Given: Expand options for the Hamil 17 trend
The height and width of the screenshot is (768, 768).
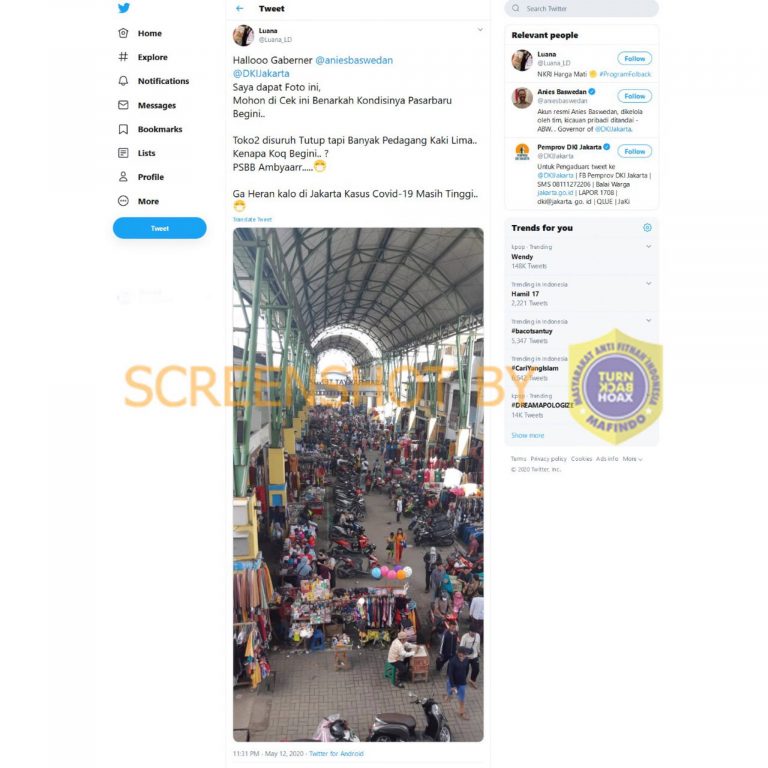Looking at the screenshot, I should coord(648,284).
